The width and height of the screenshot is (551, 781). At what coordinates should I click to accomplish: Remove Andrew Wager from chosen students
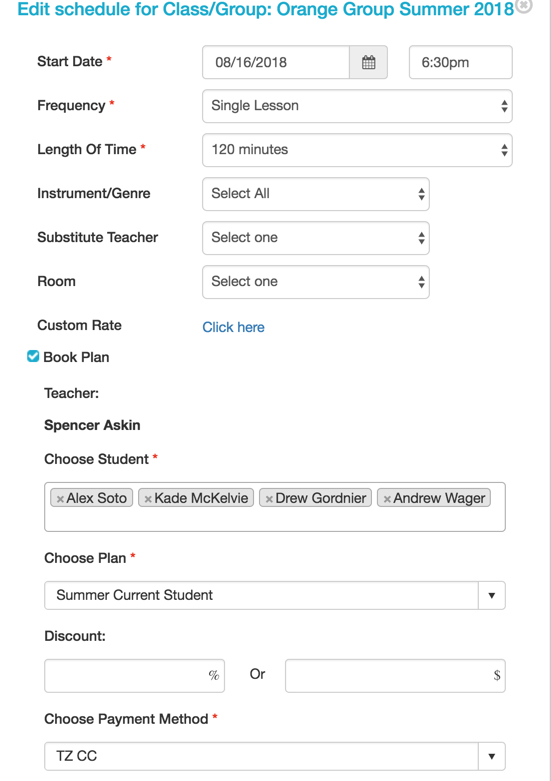tap(387, 499)
